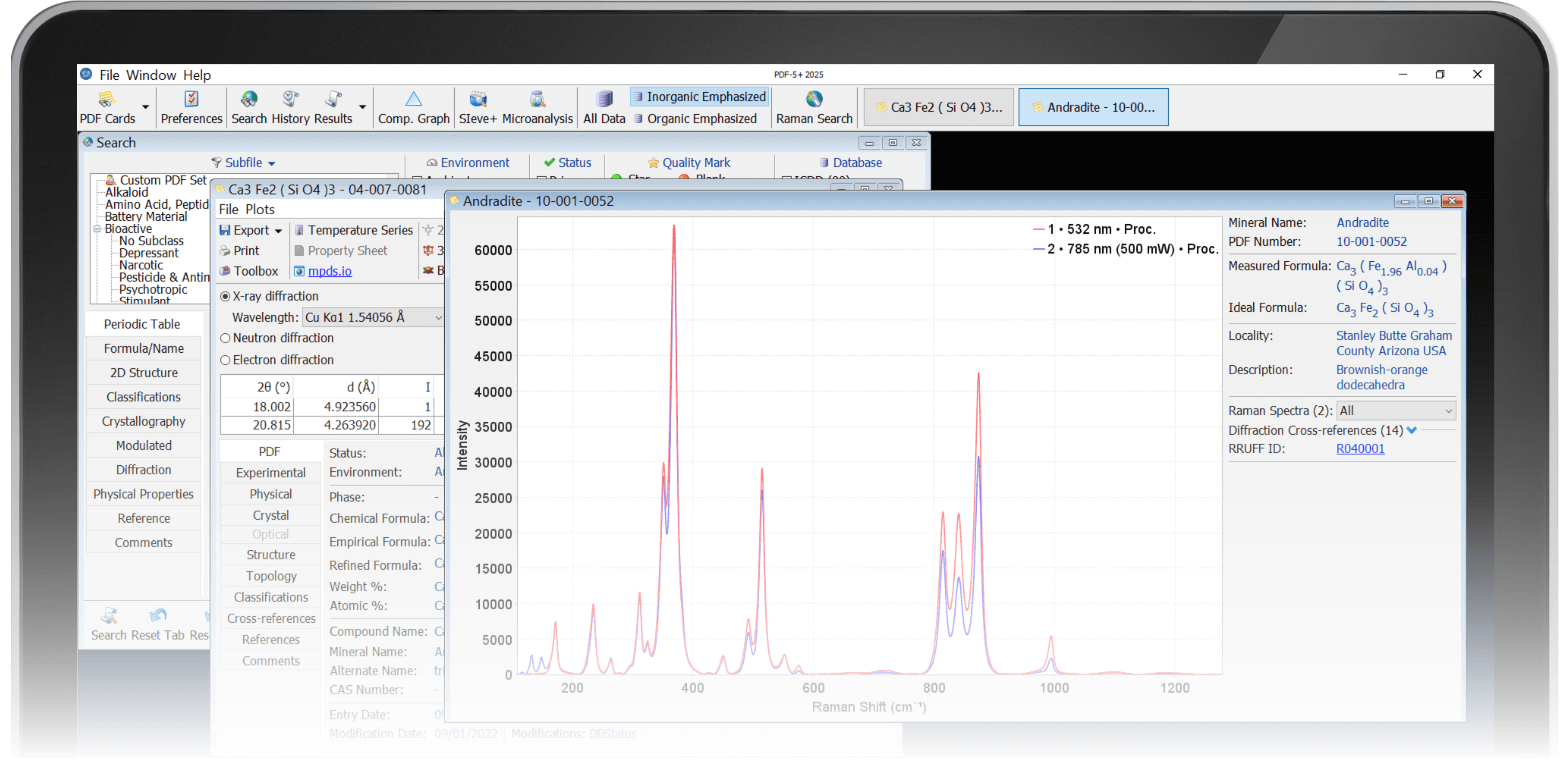Image resolution: width=1562 pixels, height=760 pixels.
Task: Choose the Electron diffraction option
Action: (x=225, y=360)
